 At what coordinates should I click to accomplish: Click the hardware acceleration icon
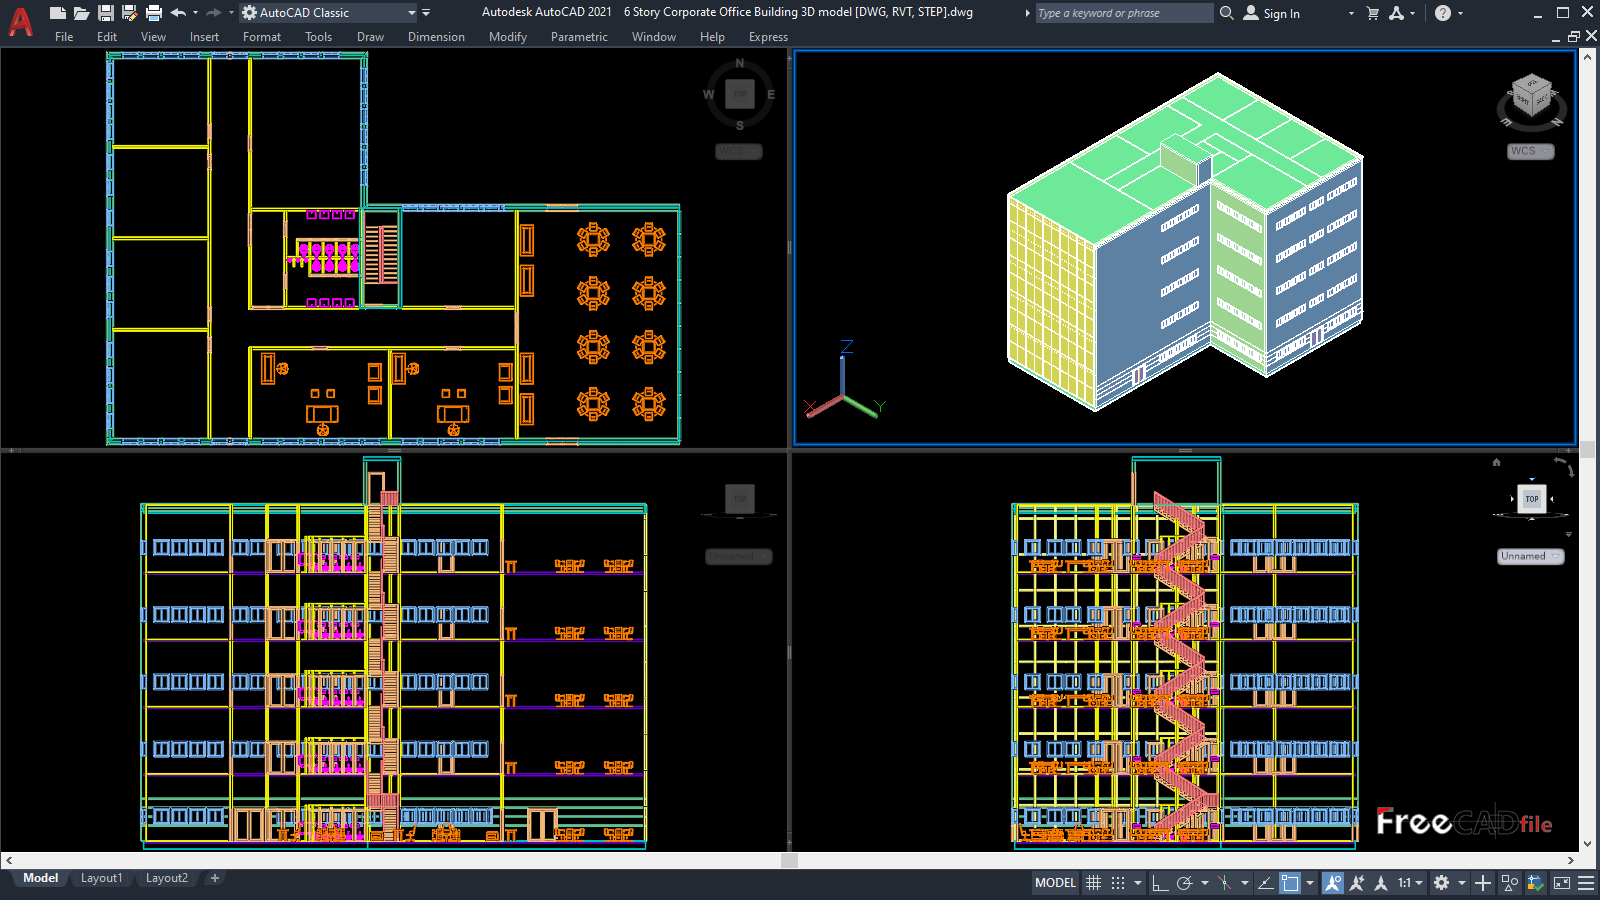coord(1536,884)
